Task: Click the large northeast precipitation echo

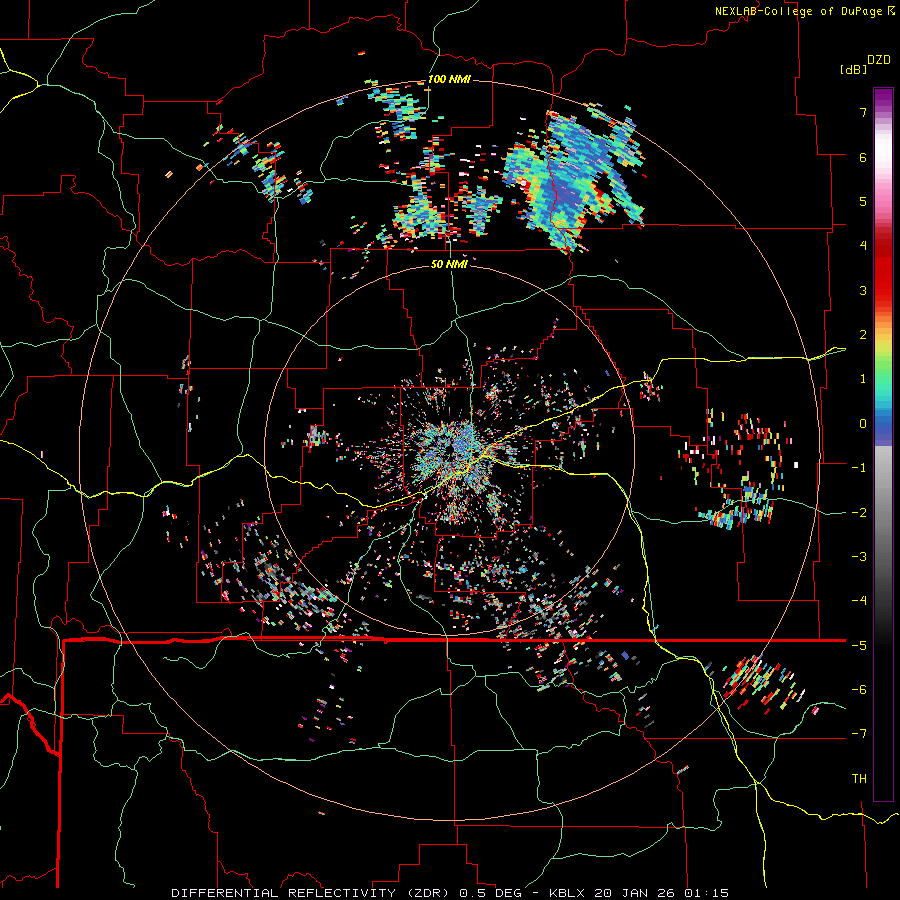Action: click(573, 178)
